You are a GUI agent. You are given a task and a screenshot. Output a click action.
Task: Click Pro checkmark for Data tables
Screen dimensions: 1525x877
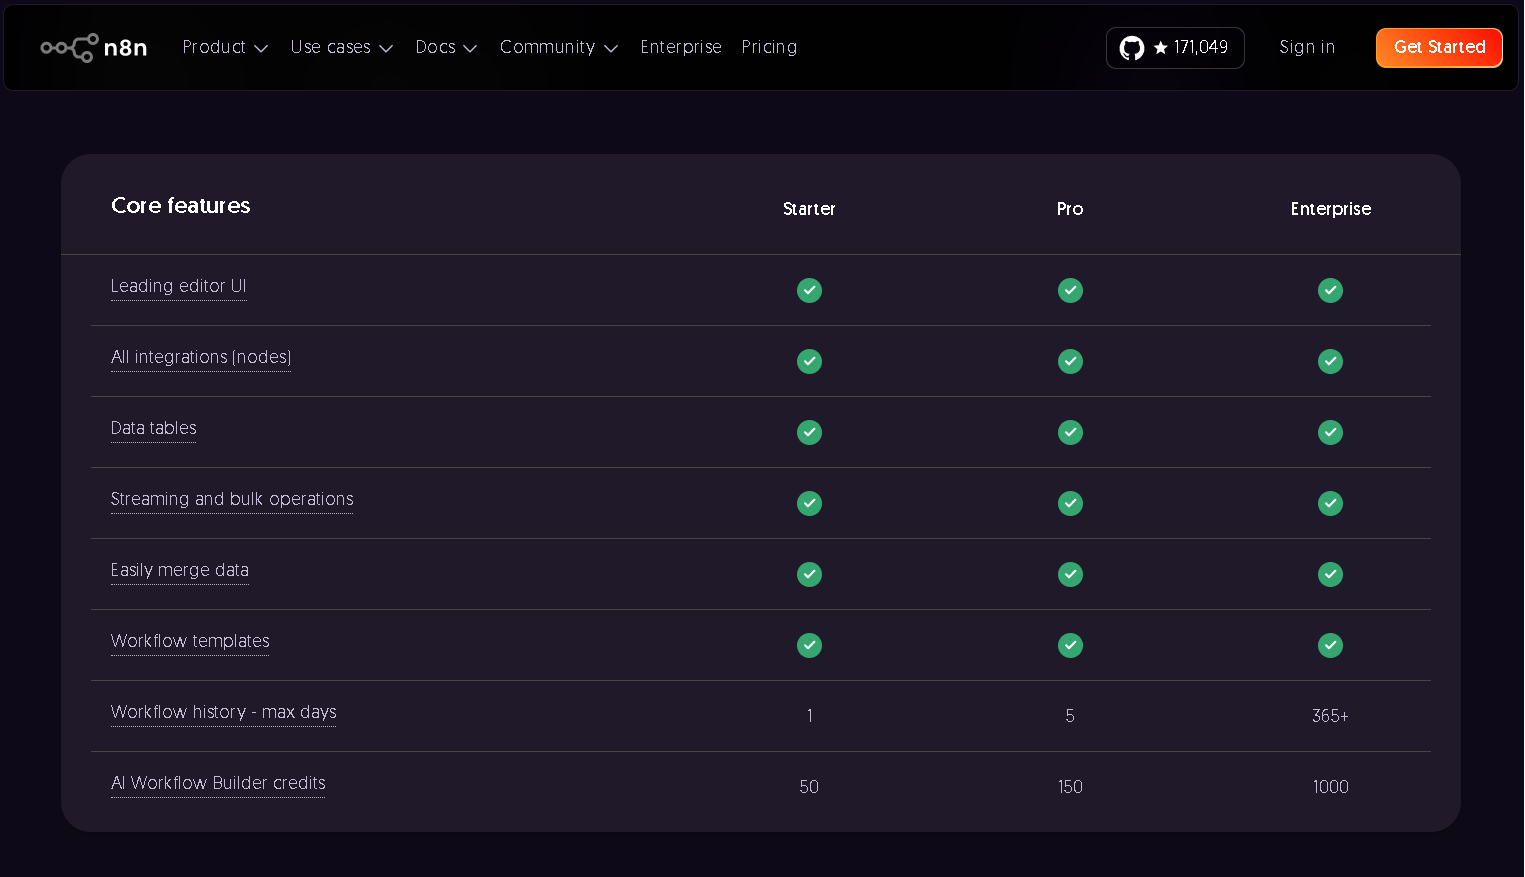(1070, 432)
